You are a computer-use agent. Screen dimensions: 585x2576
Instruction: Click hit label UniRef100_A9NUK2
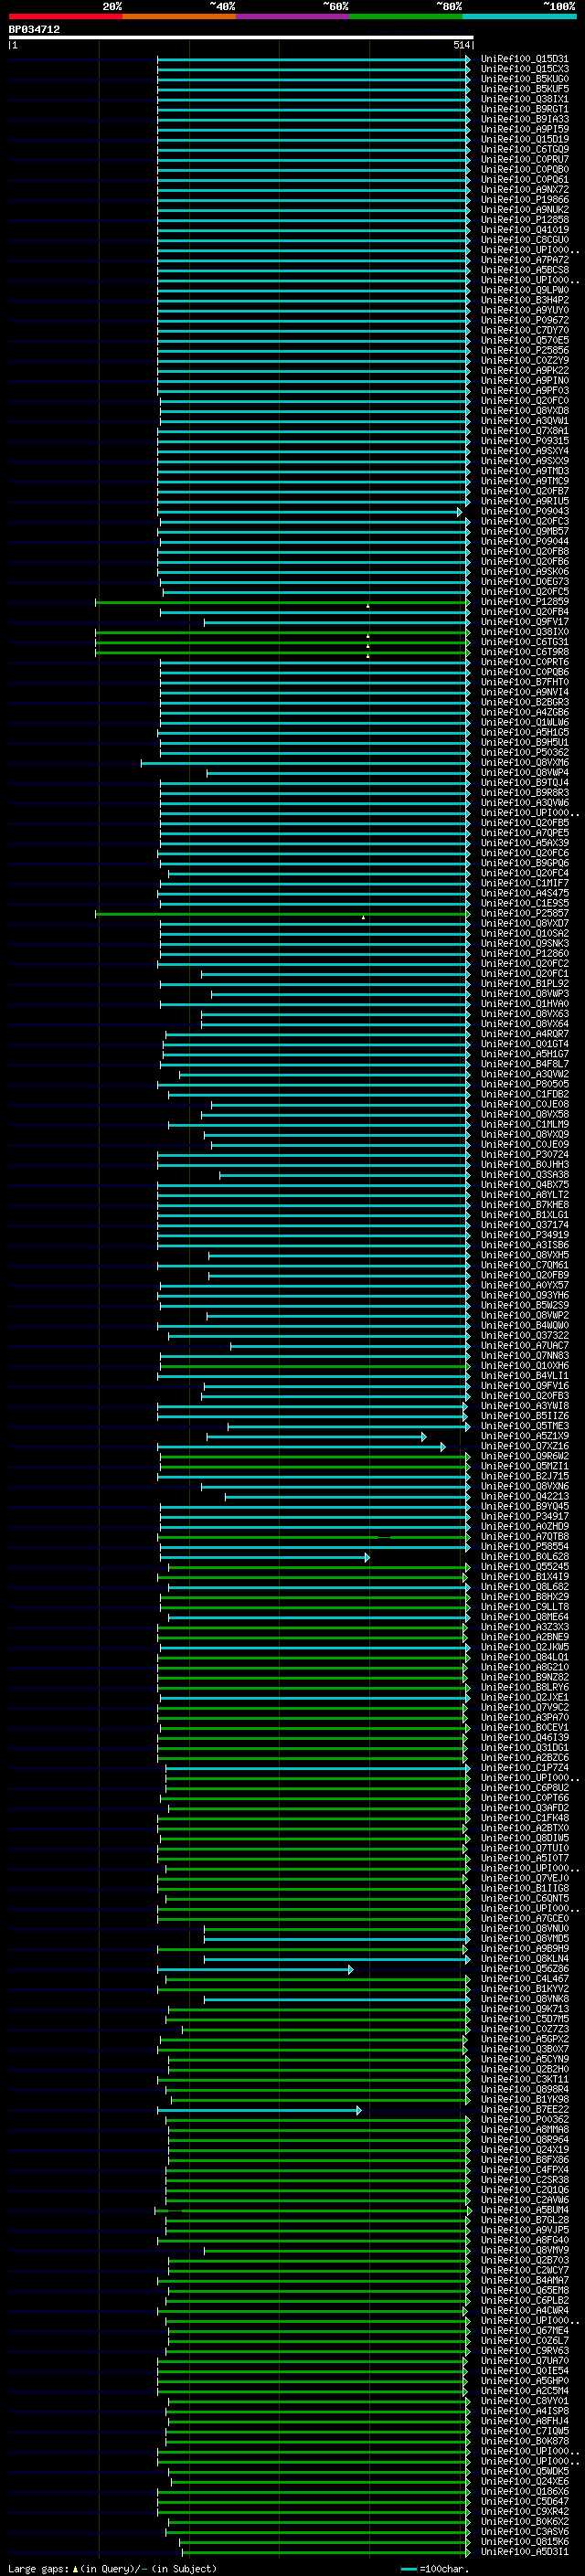pos(524,210)
